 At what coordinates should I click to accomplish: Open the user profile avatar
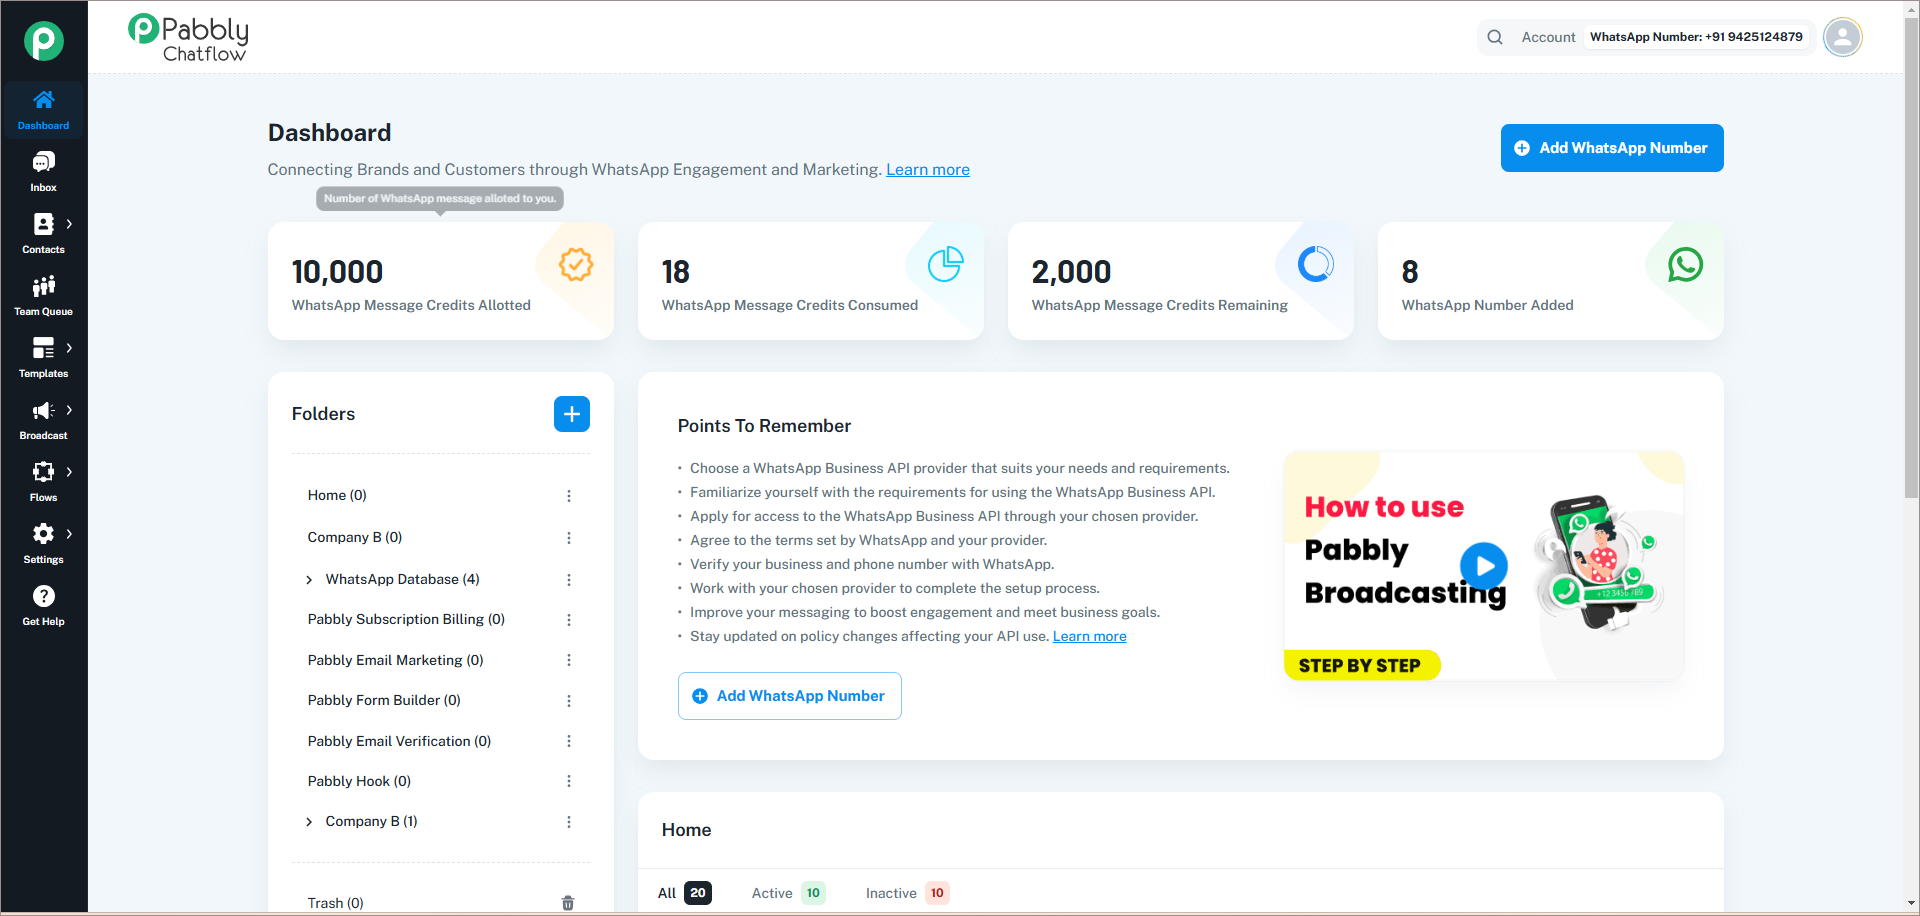click(x=1842, y=37)
